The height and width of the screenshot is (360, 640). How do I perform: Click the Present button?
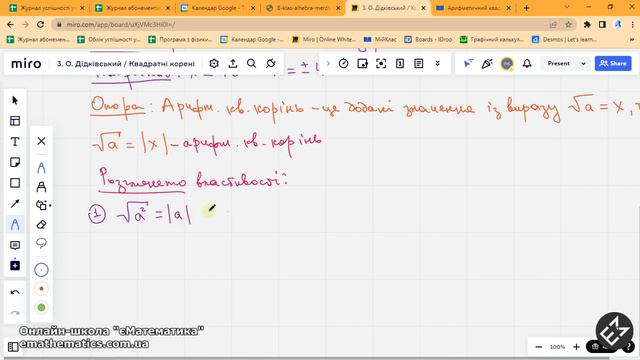(x=558, y=64)
